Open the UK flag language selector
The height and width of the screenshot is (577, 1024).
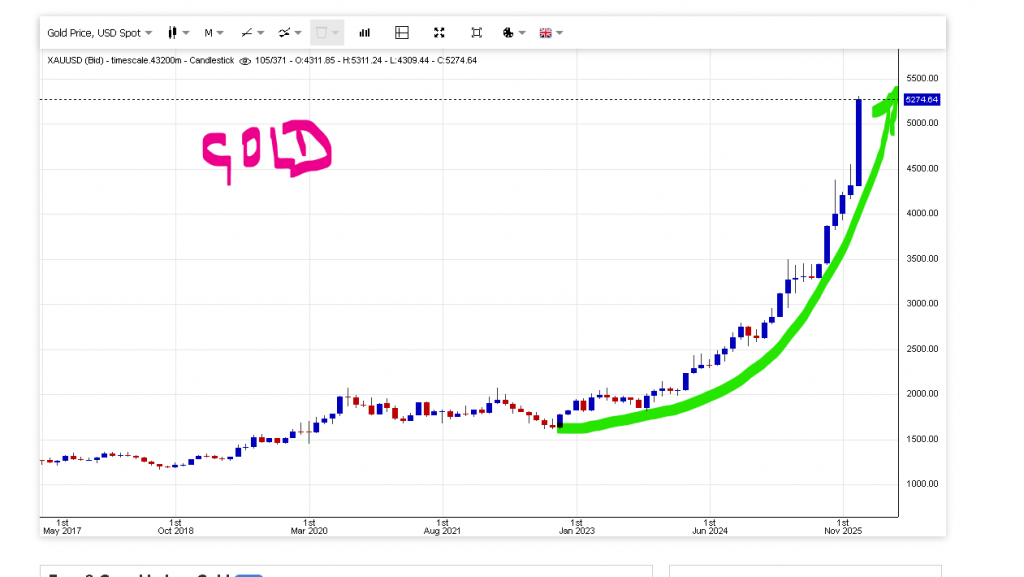tap(550, 33)
